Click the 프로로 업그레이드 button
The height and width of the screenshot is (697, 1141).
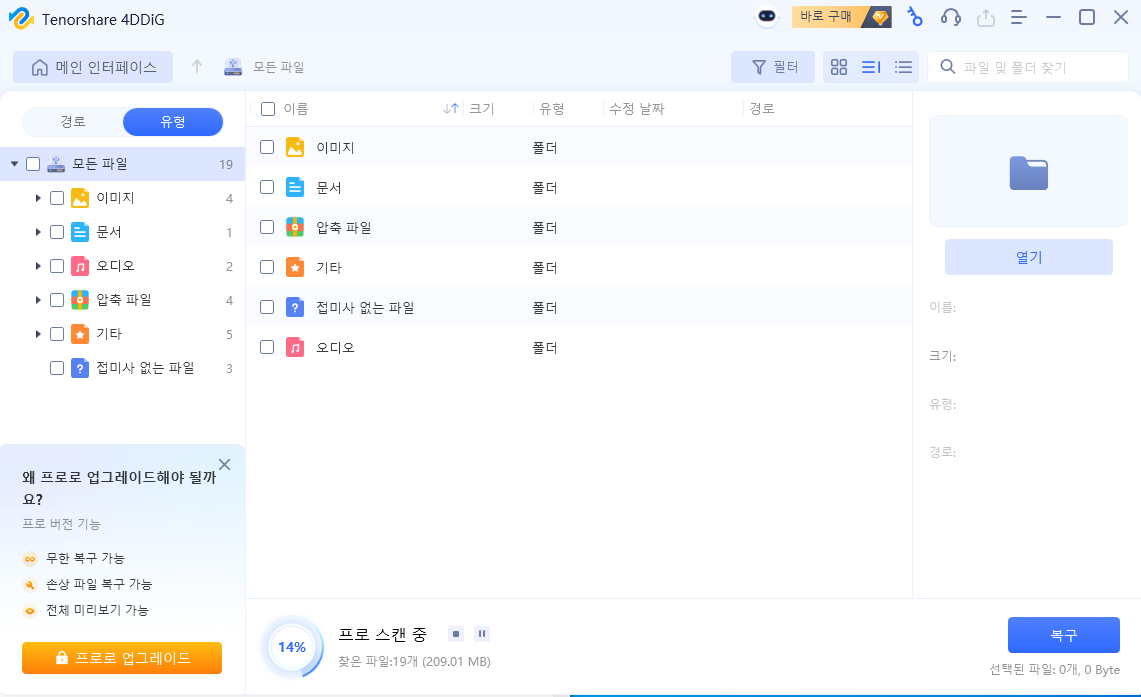122,658
